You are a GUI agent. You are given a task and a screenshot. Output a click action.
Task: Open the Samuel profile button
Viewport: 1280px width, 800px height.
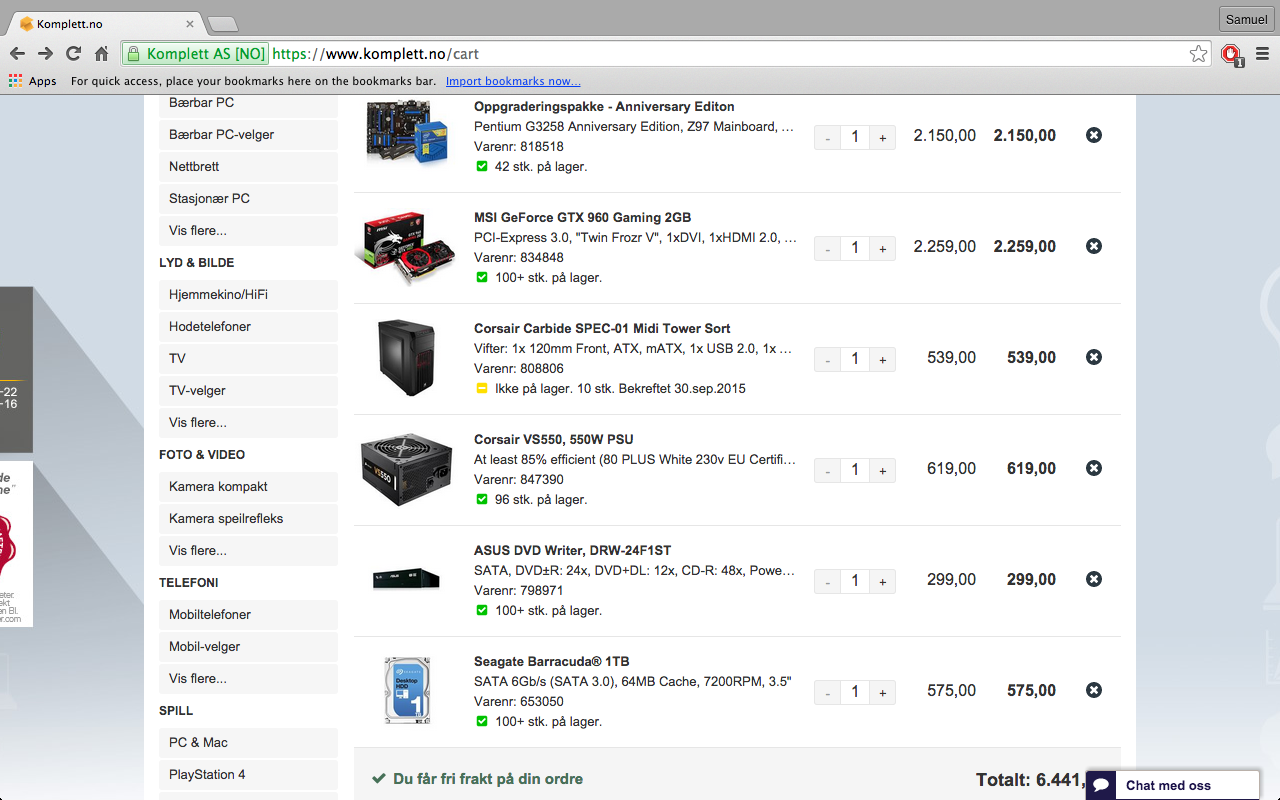[1246, 19]
